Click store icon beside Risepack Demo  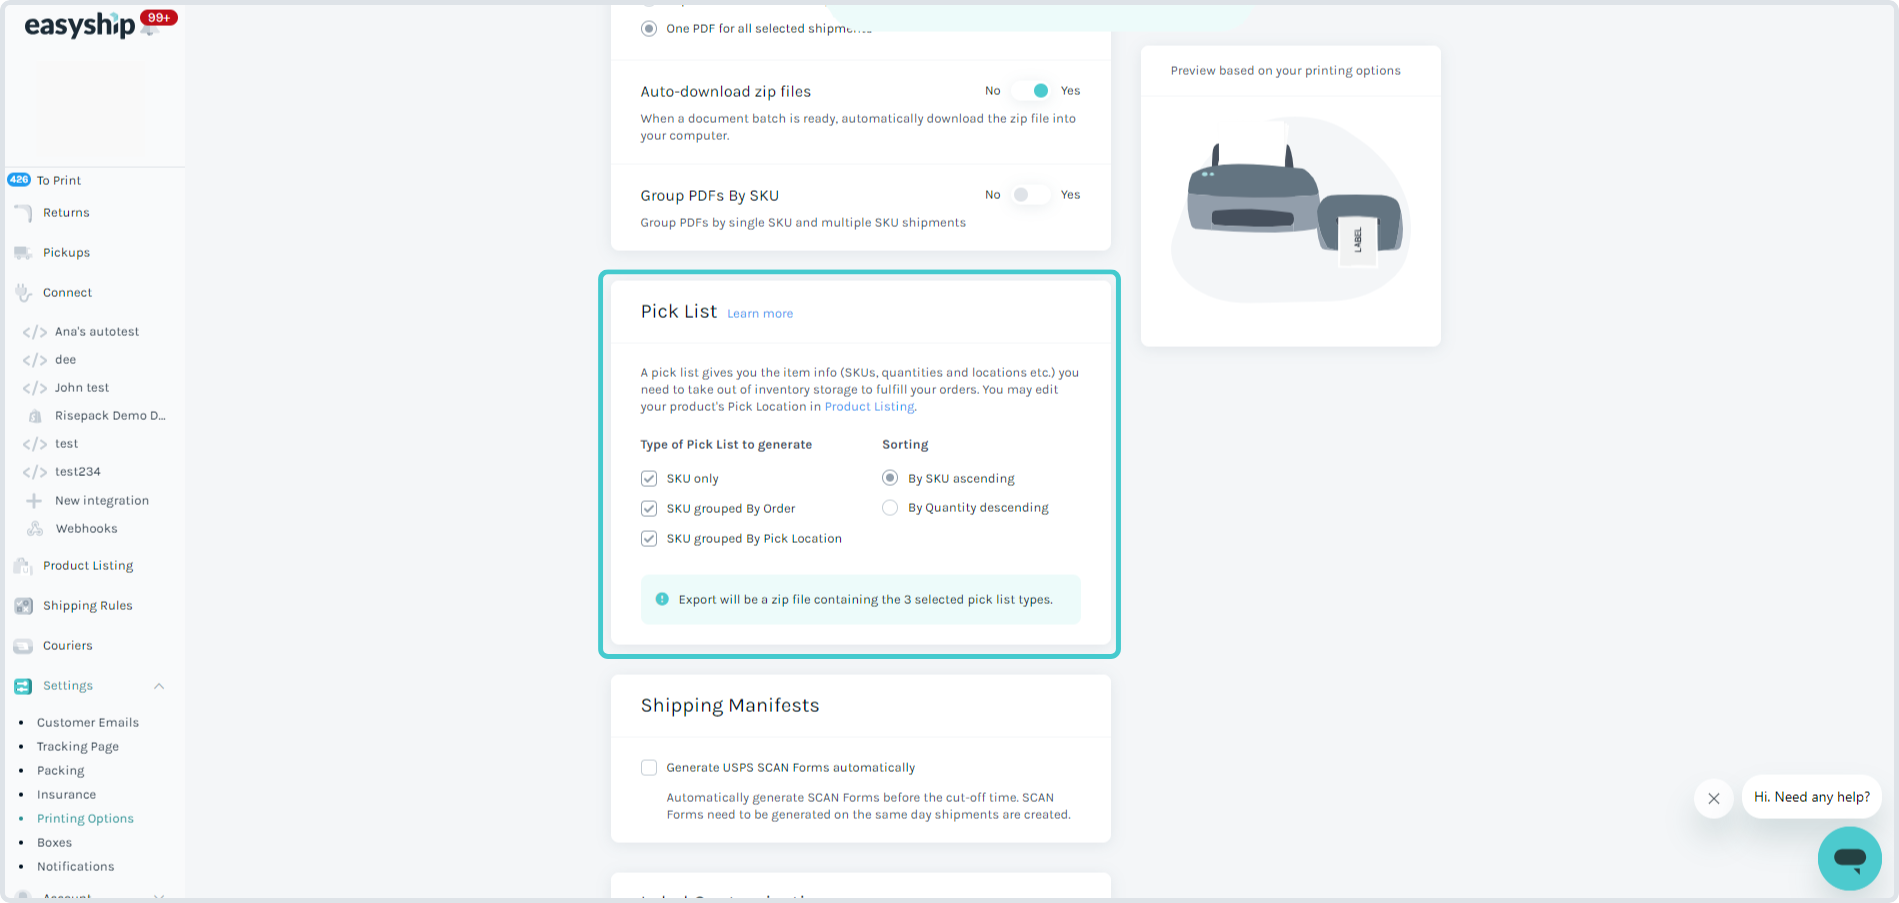[x=35, y=416]
